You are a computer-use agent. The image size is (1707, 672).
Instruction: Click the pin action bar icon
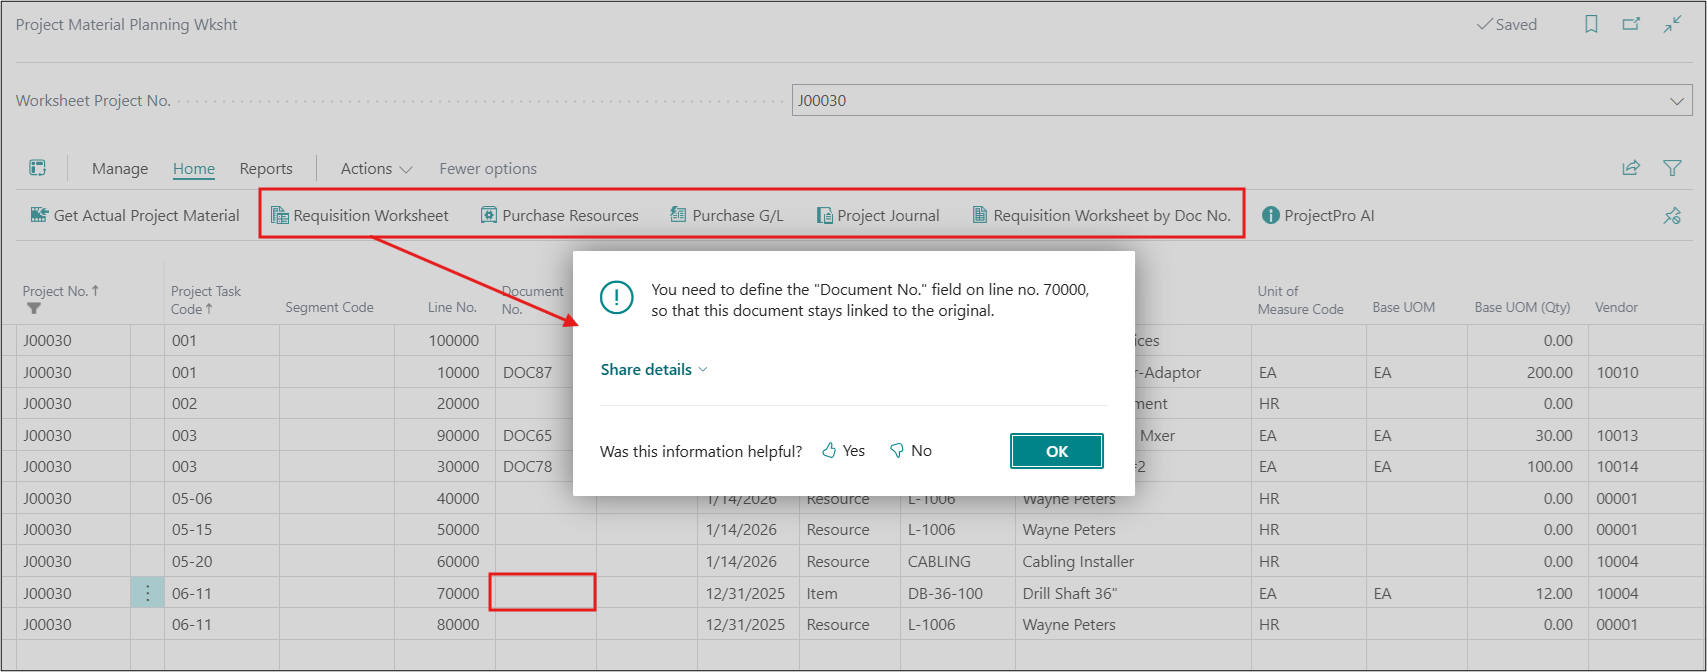[x=1672, y=216]
